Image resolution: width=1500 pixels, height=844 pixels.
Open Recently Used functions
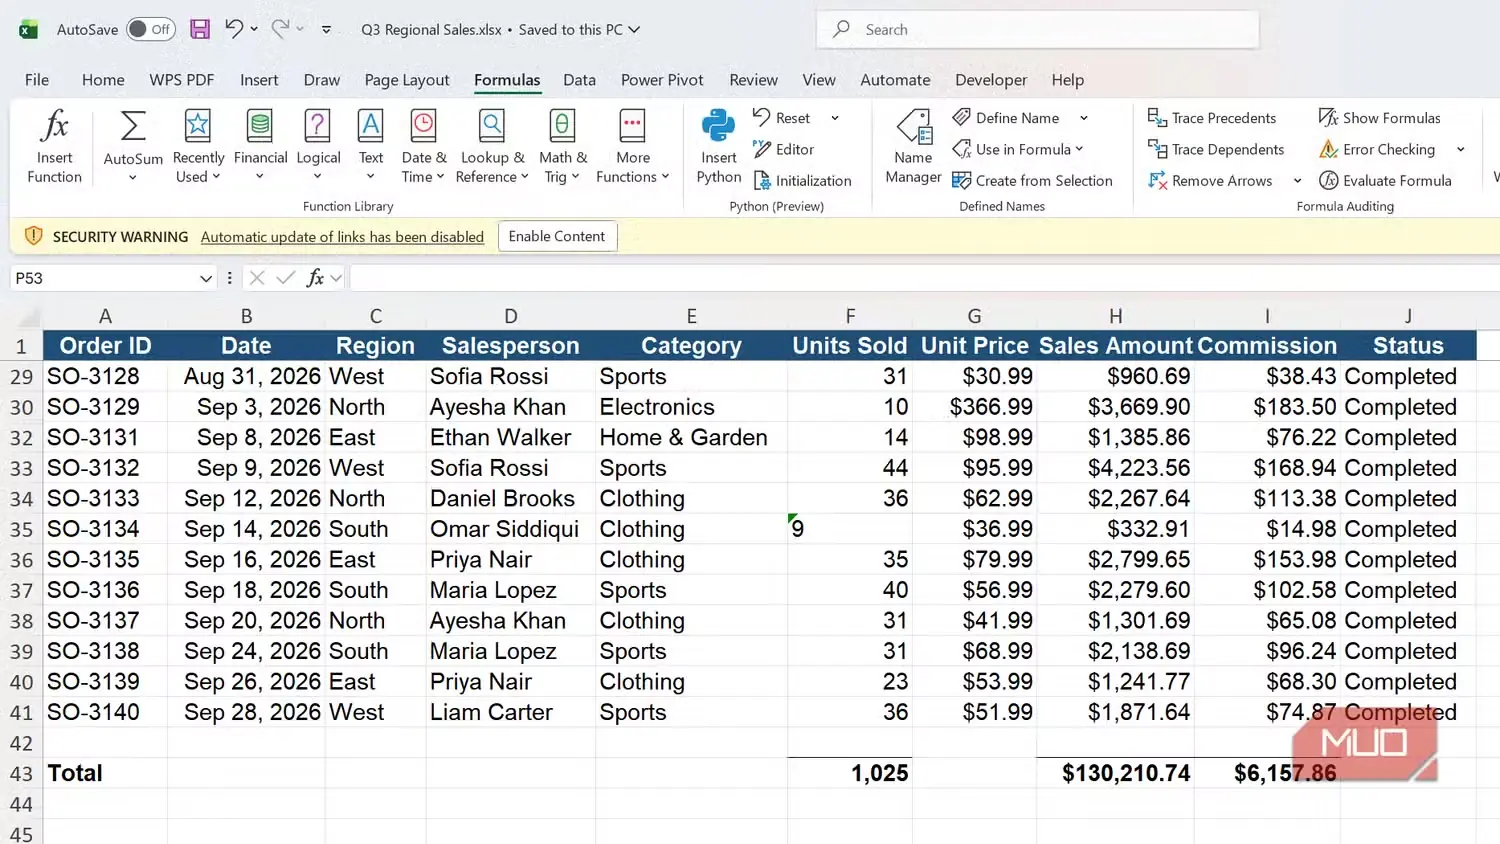198,147
